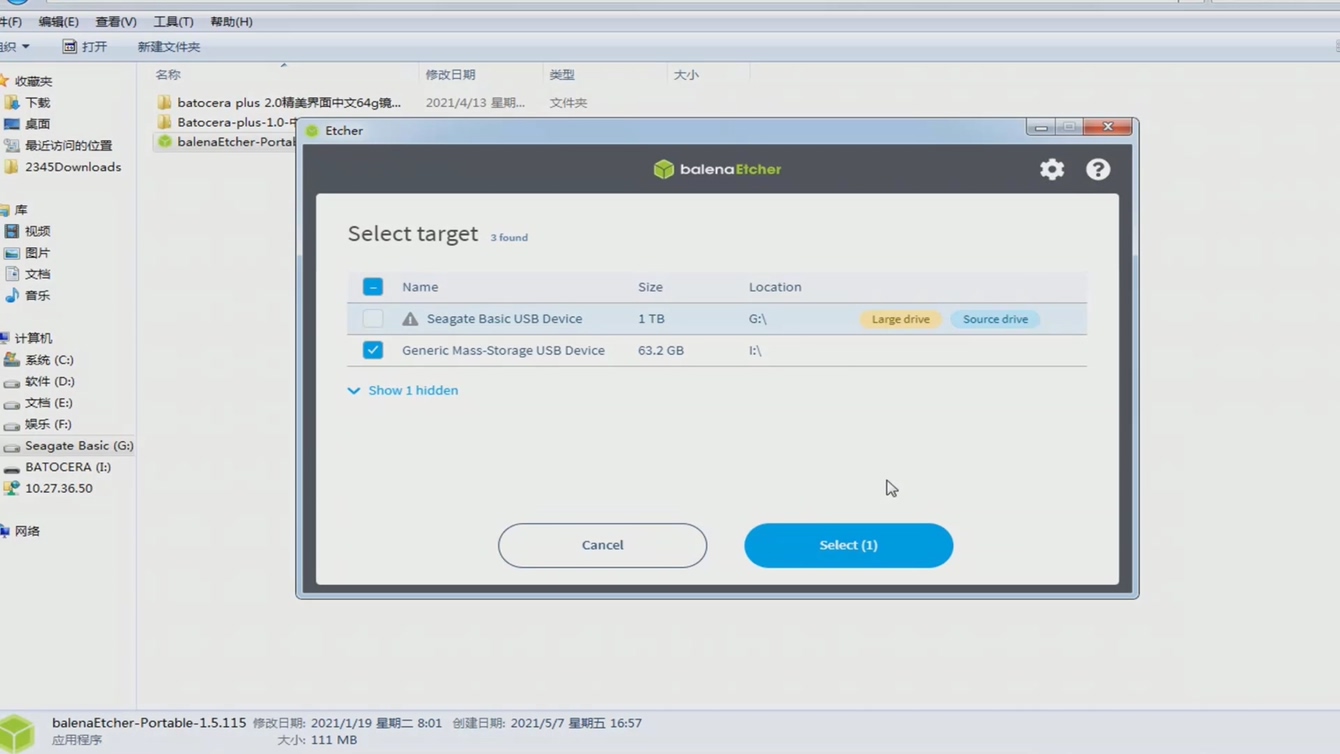The image size is (1340, 754).
Task: Open the 工具(T) menu
Action: [173, 21]
